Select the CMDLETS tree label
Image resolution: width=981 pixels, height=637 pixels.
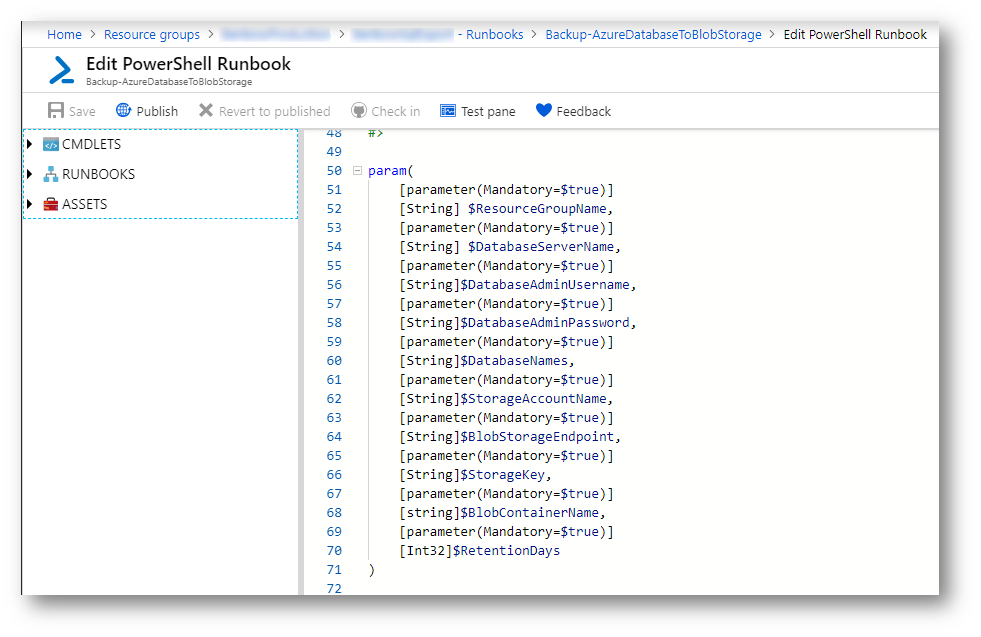[91, 145]
